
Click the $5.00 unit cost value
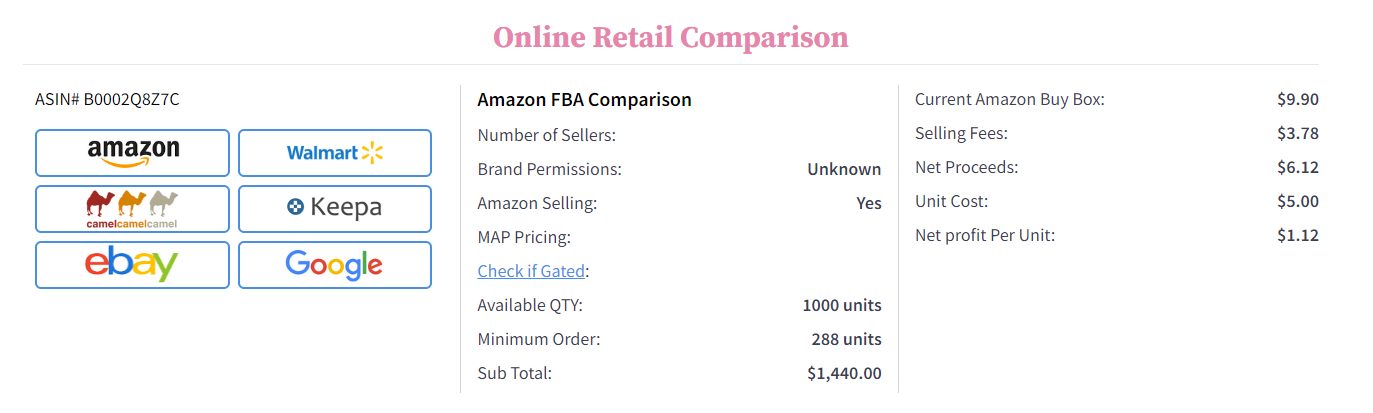click(x=1297, y=201)
